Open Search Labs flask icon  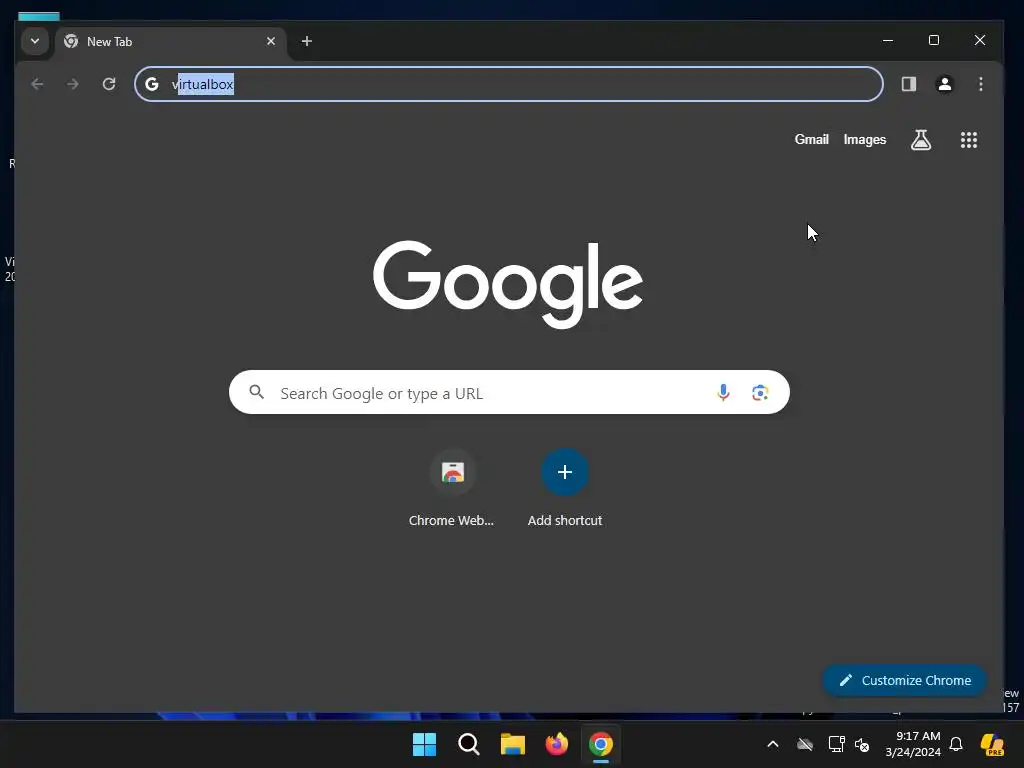tap(921, 140)
